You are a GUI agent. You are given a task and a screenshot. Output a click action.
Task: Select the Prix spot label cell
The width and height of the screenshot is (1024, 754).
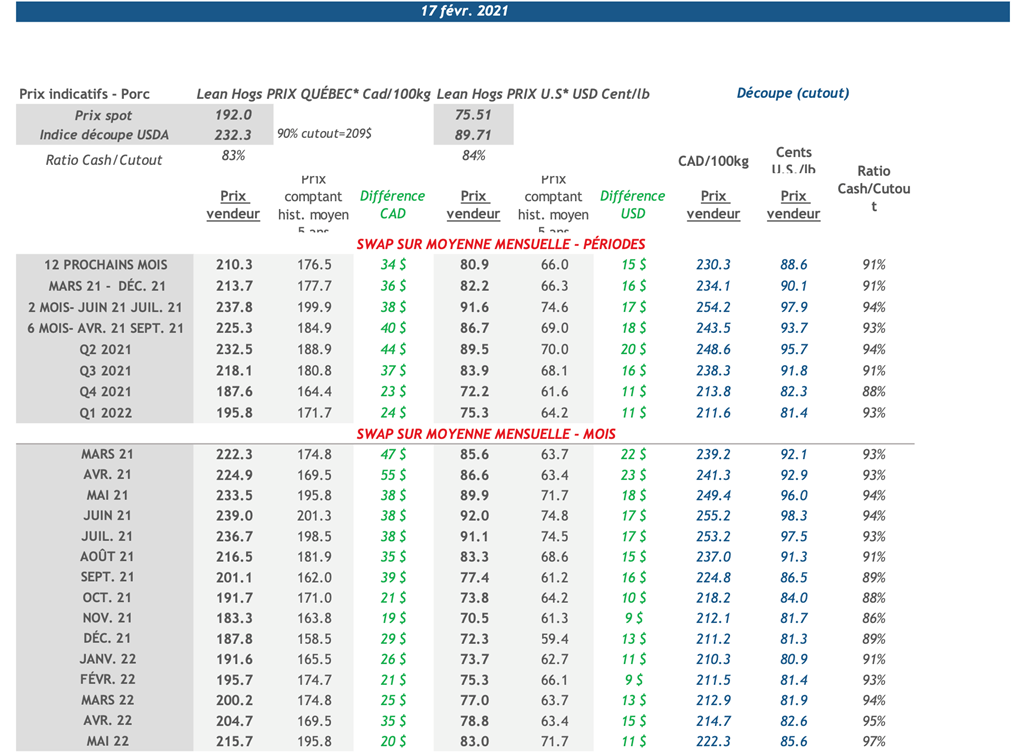click(x=104, y=115)
